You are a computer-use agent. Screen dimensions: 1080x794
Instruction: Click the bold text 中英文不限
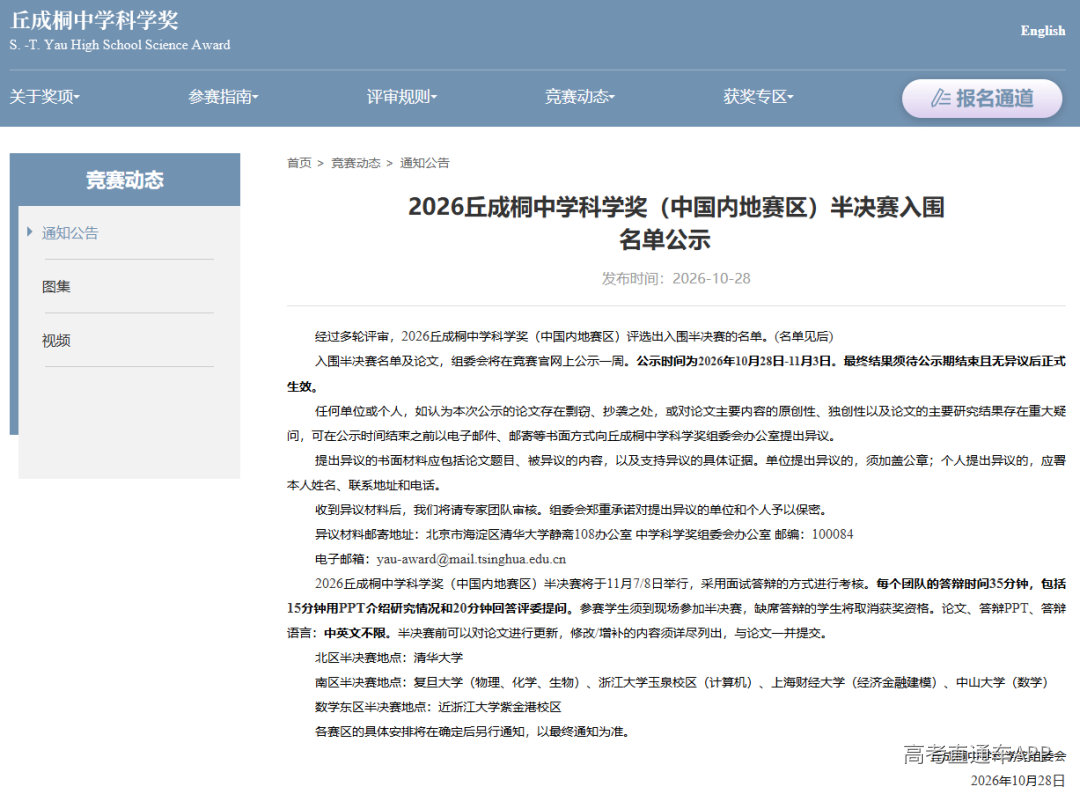pos(357,633)
